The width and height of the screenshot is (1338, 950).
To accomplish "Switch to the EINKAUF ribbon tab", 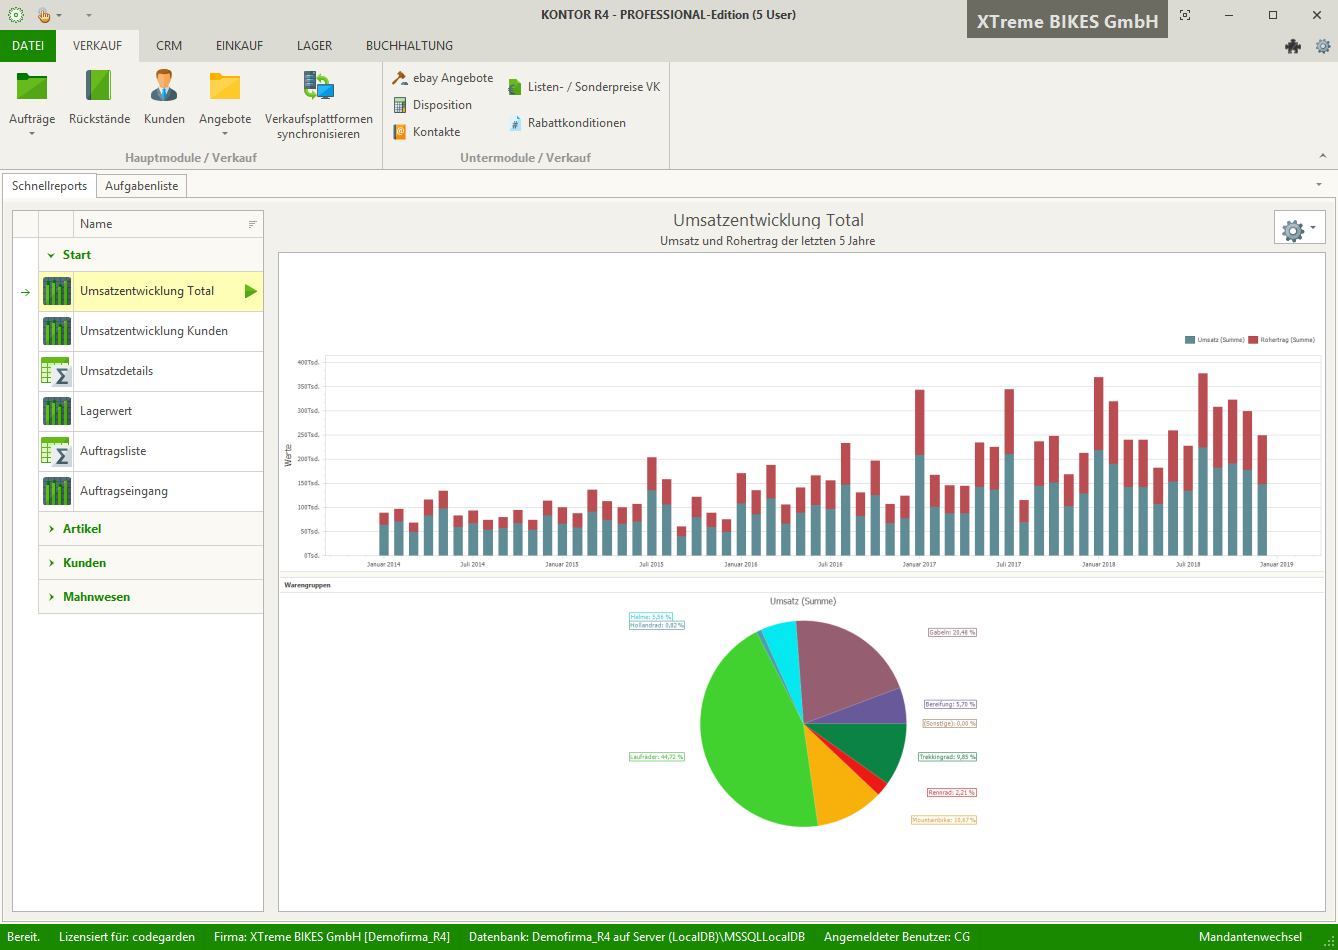I will 240,46.
